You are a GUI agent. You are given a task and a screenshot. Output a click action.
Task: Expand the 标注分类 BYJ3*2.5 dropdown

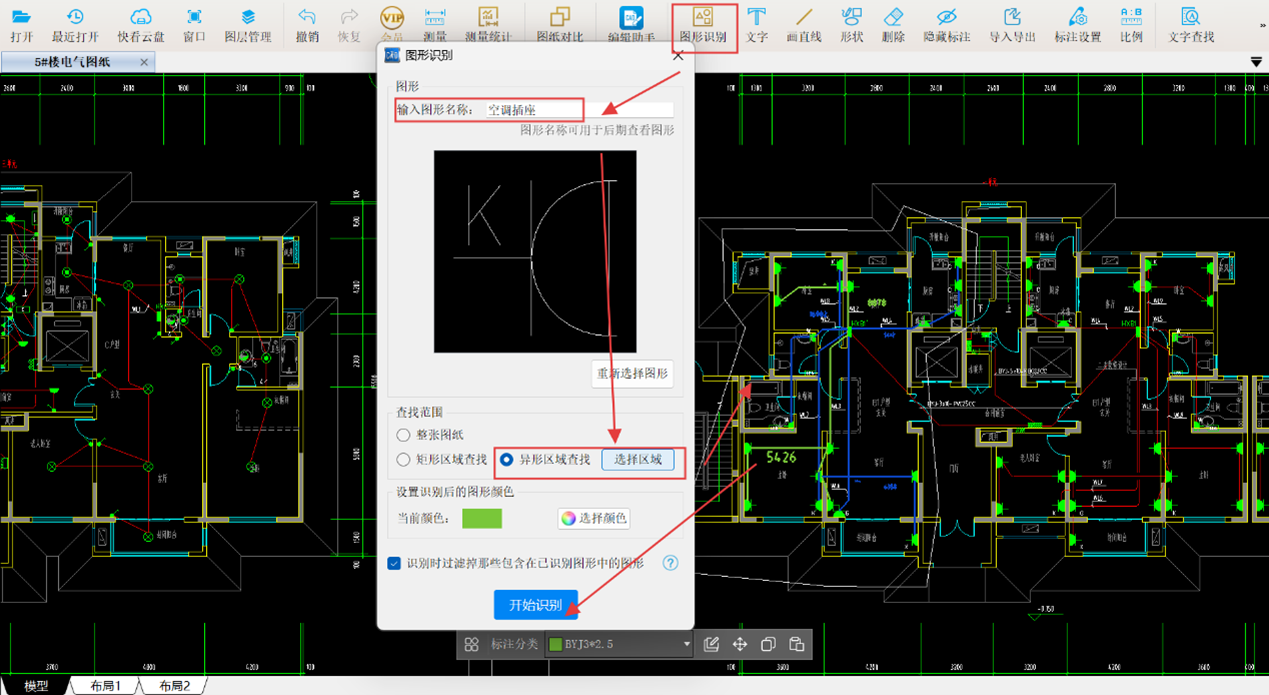(x=686, y=645)
